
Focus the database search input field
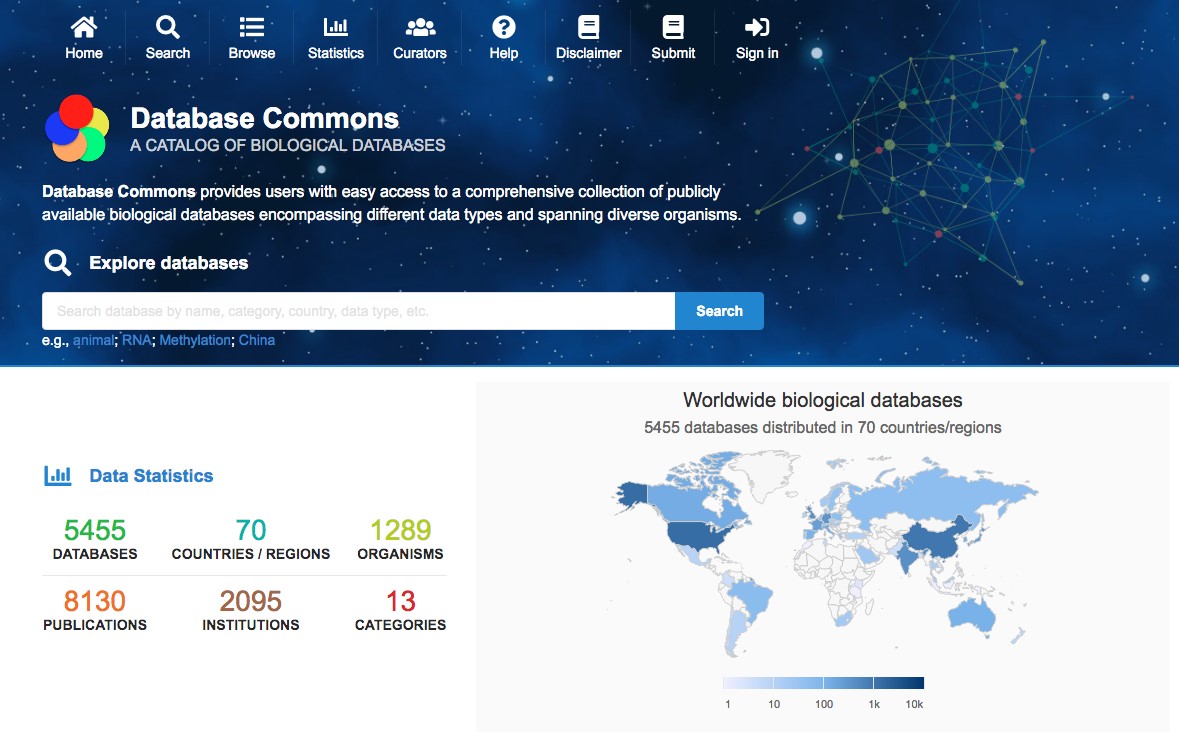358,311
